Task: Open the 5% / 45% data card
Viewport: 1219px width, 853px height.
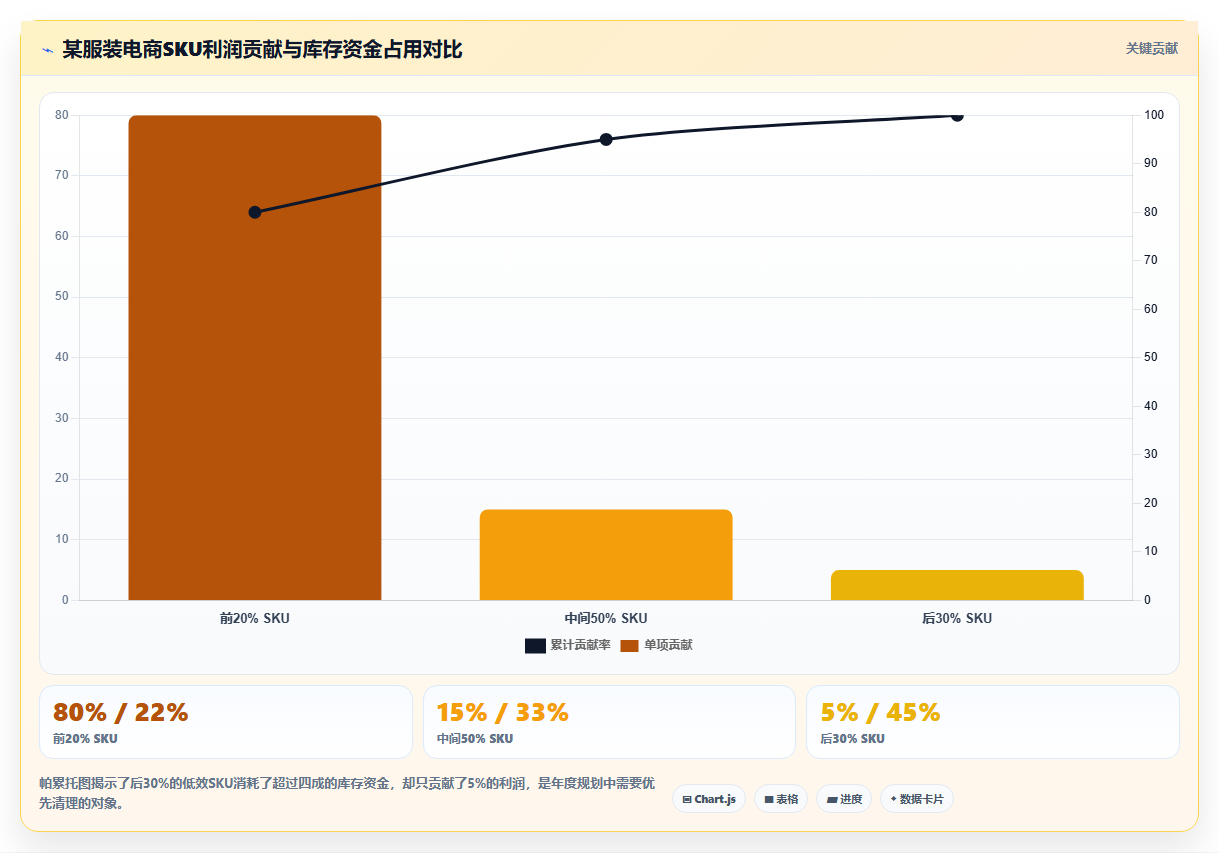Action: click(x=993, y=722)
